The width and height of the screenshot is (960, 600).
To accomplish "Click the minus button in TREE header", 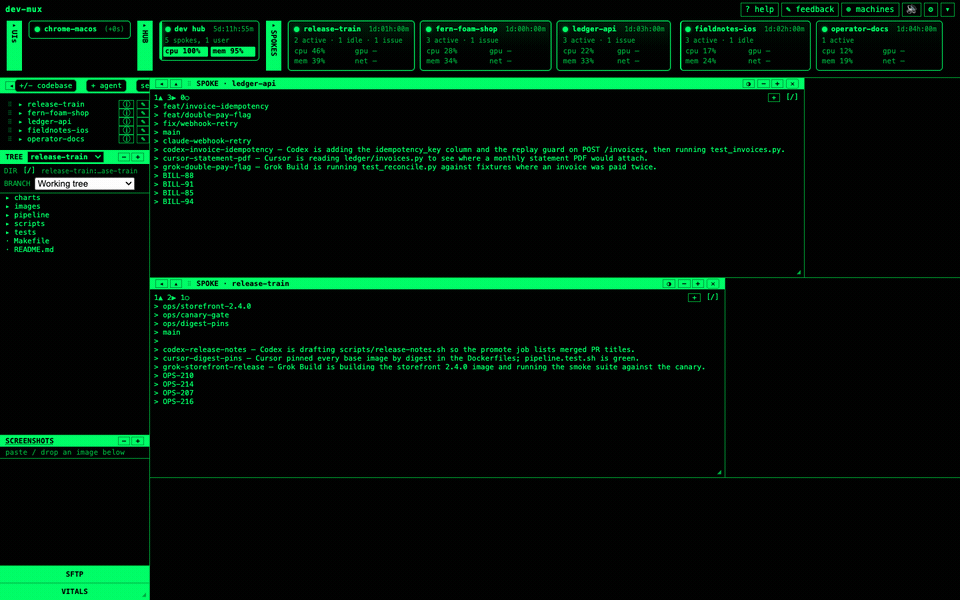I will tap(124, 157).
